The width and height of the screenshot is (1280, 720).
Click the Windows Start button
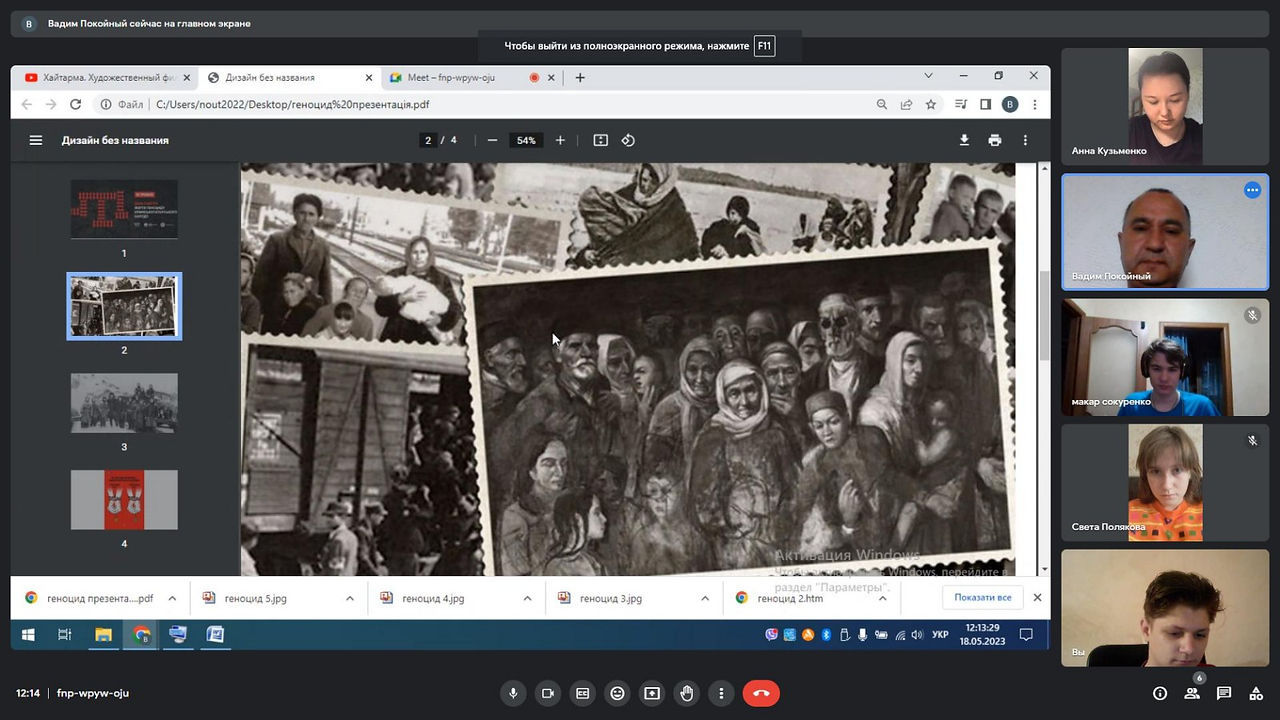(x=28, y=634)
